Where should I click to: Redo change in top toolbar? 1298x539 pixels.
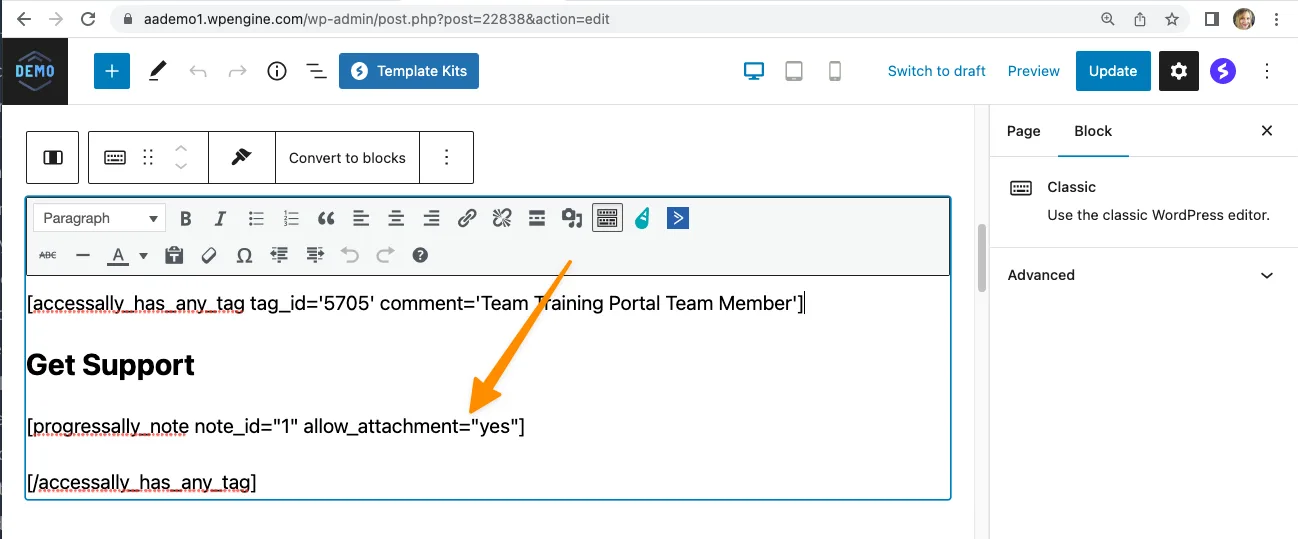pyautogui.click(x=238, y=71)
